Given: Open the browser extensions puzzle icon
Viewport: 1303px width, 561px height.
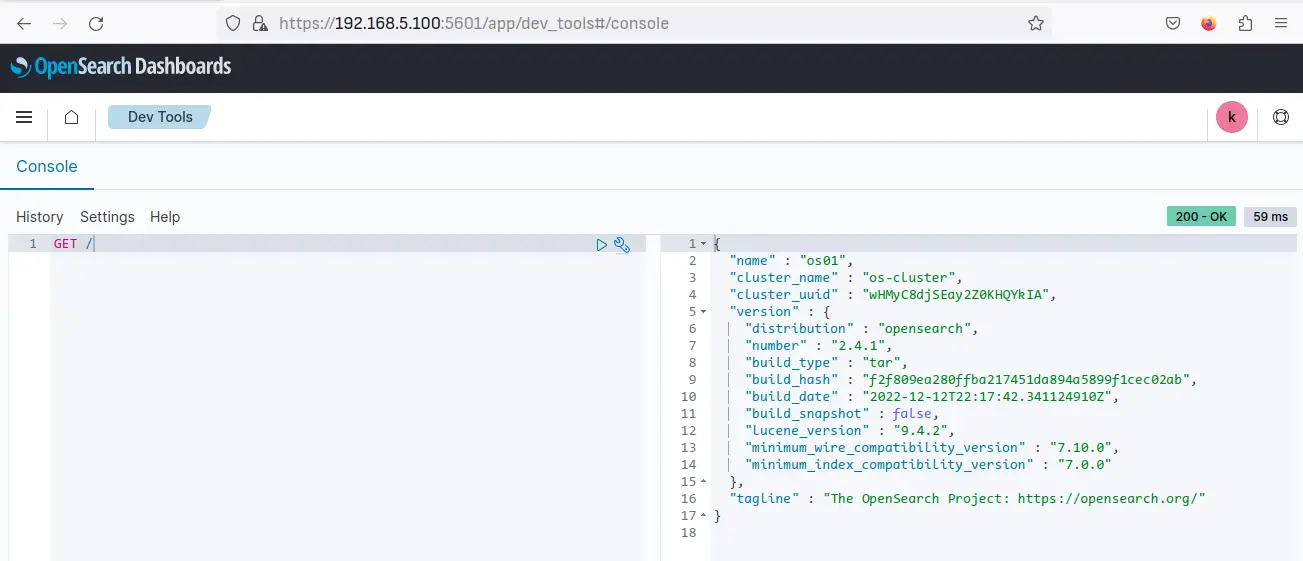Looking at the screenshot, I should [1245, 23].
